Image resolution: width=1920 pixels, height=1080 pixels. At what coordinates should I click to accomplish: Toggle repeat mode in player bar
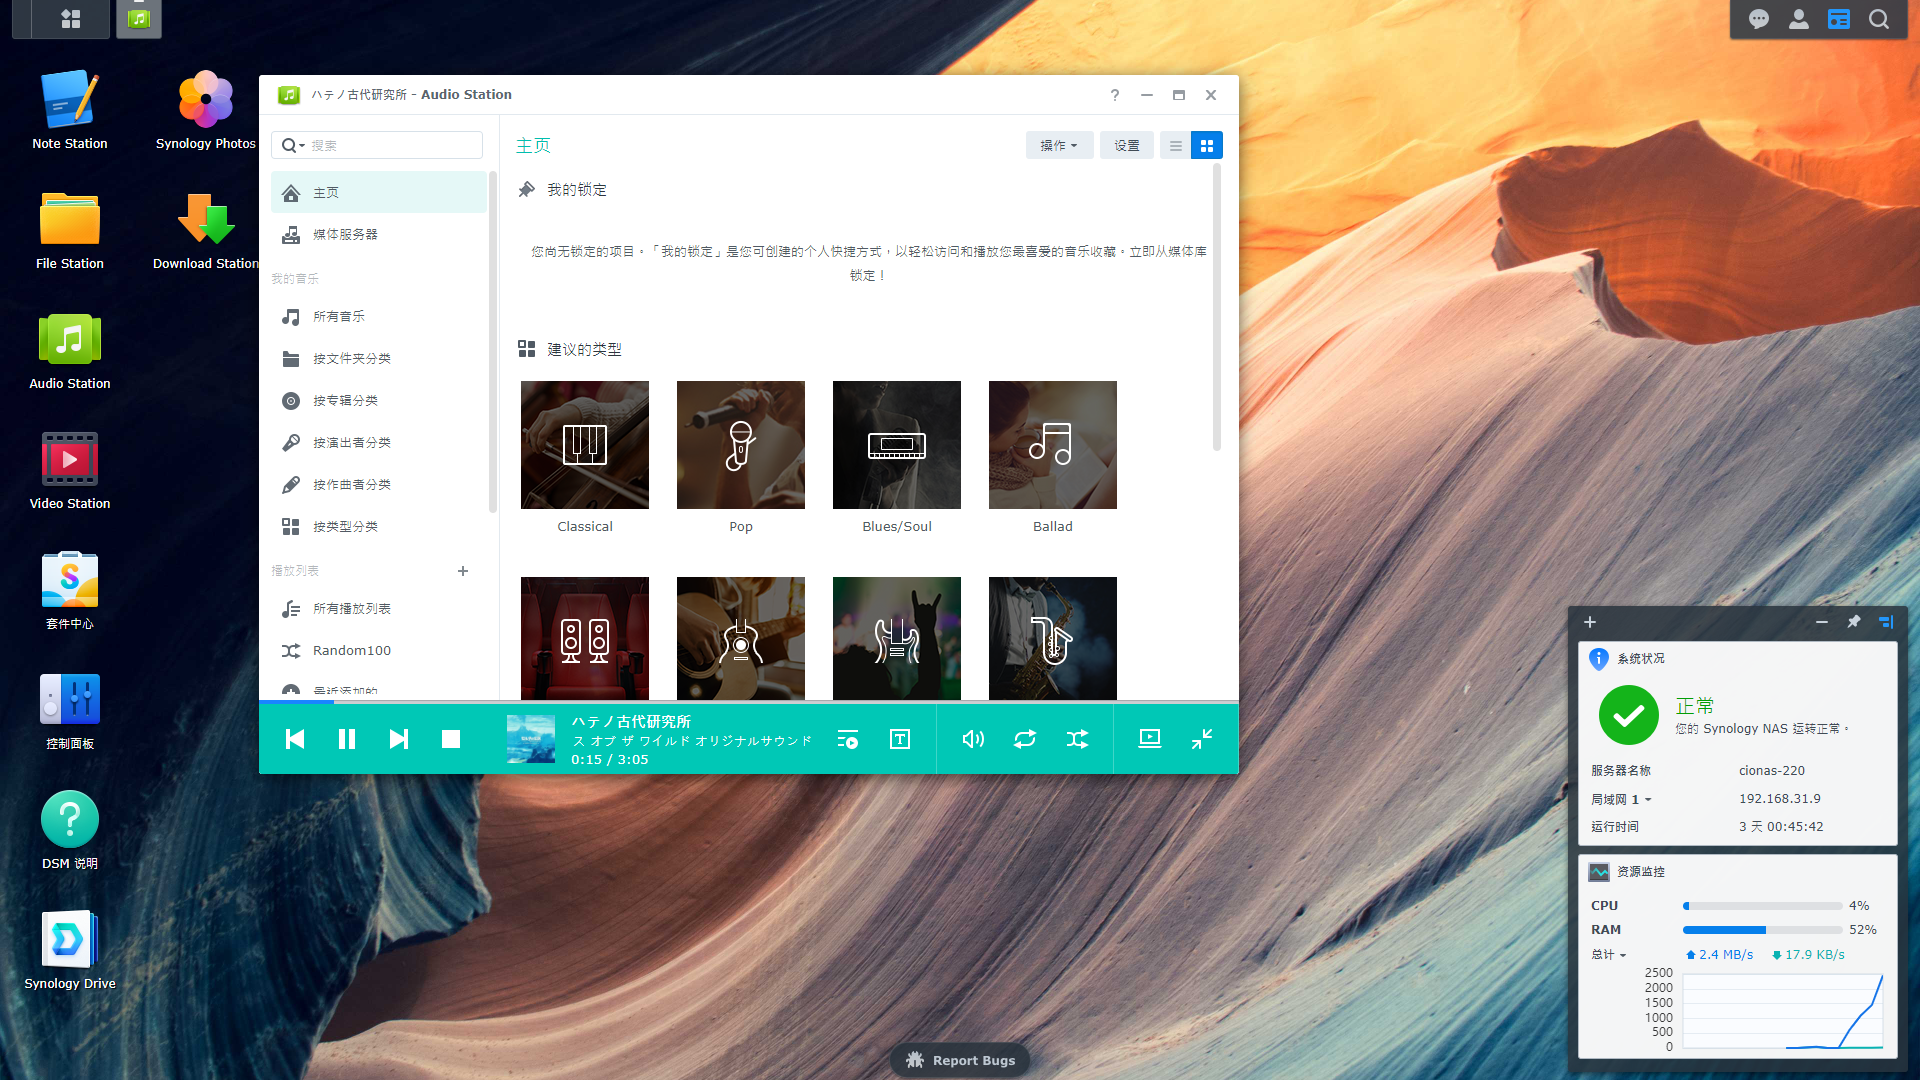click(1025, 739)
